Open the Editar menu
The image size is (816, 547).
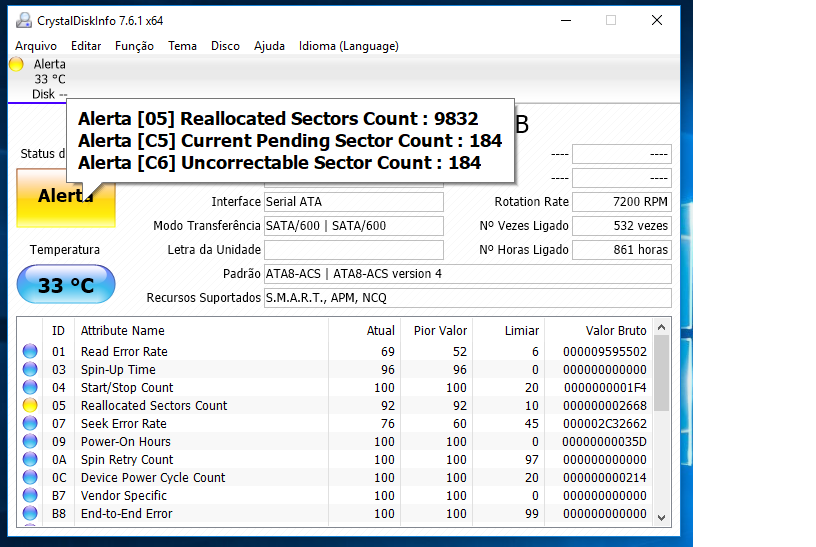tap(86, 46)
